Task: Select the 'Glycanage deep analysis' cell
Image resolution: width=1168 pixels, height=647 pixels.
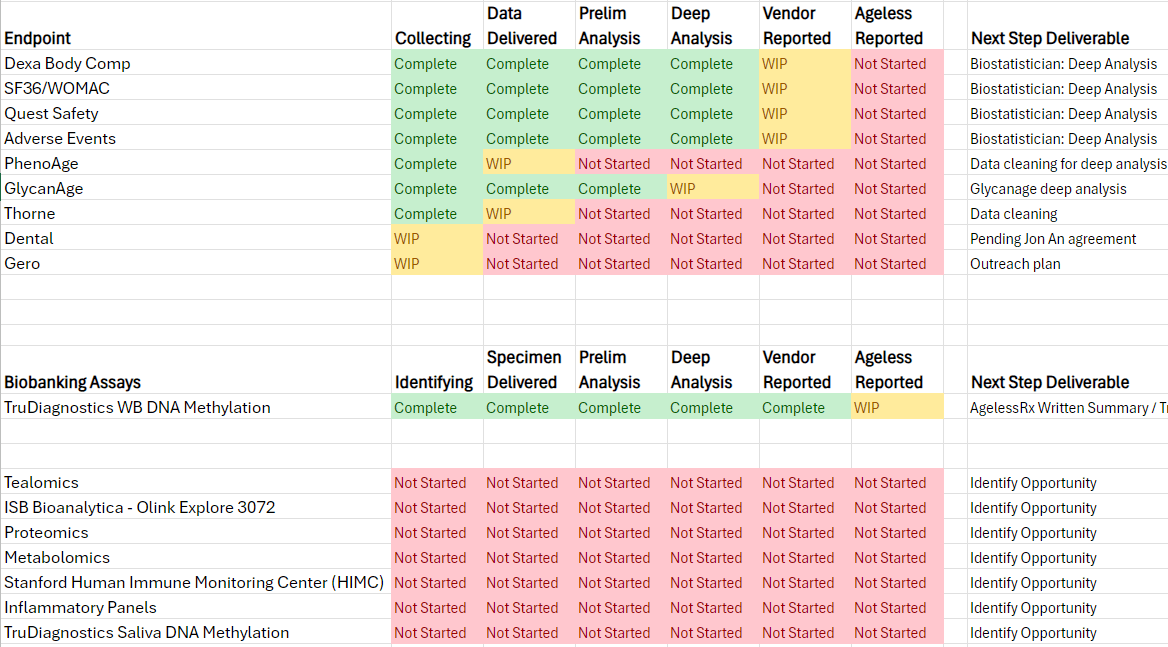Action: [1048, 189]
